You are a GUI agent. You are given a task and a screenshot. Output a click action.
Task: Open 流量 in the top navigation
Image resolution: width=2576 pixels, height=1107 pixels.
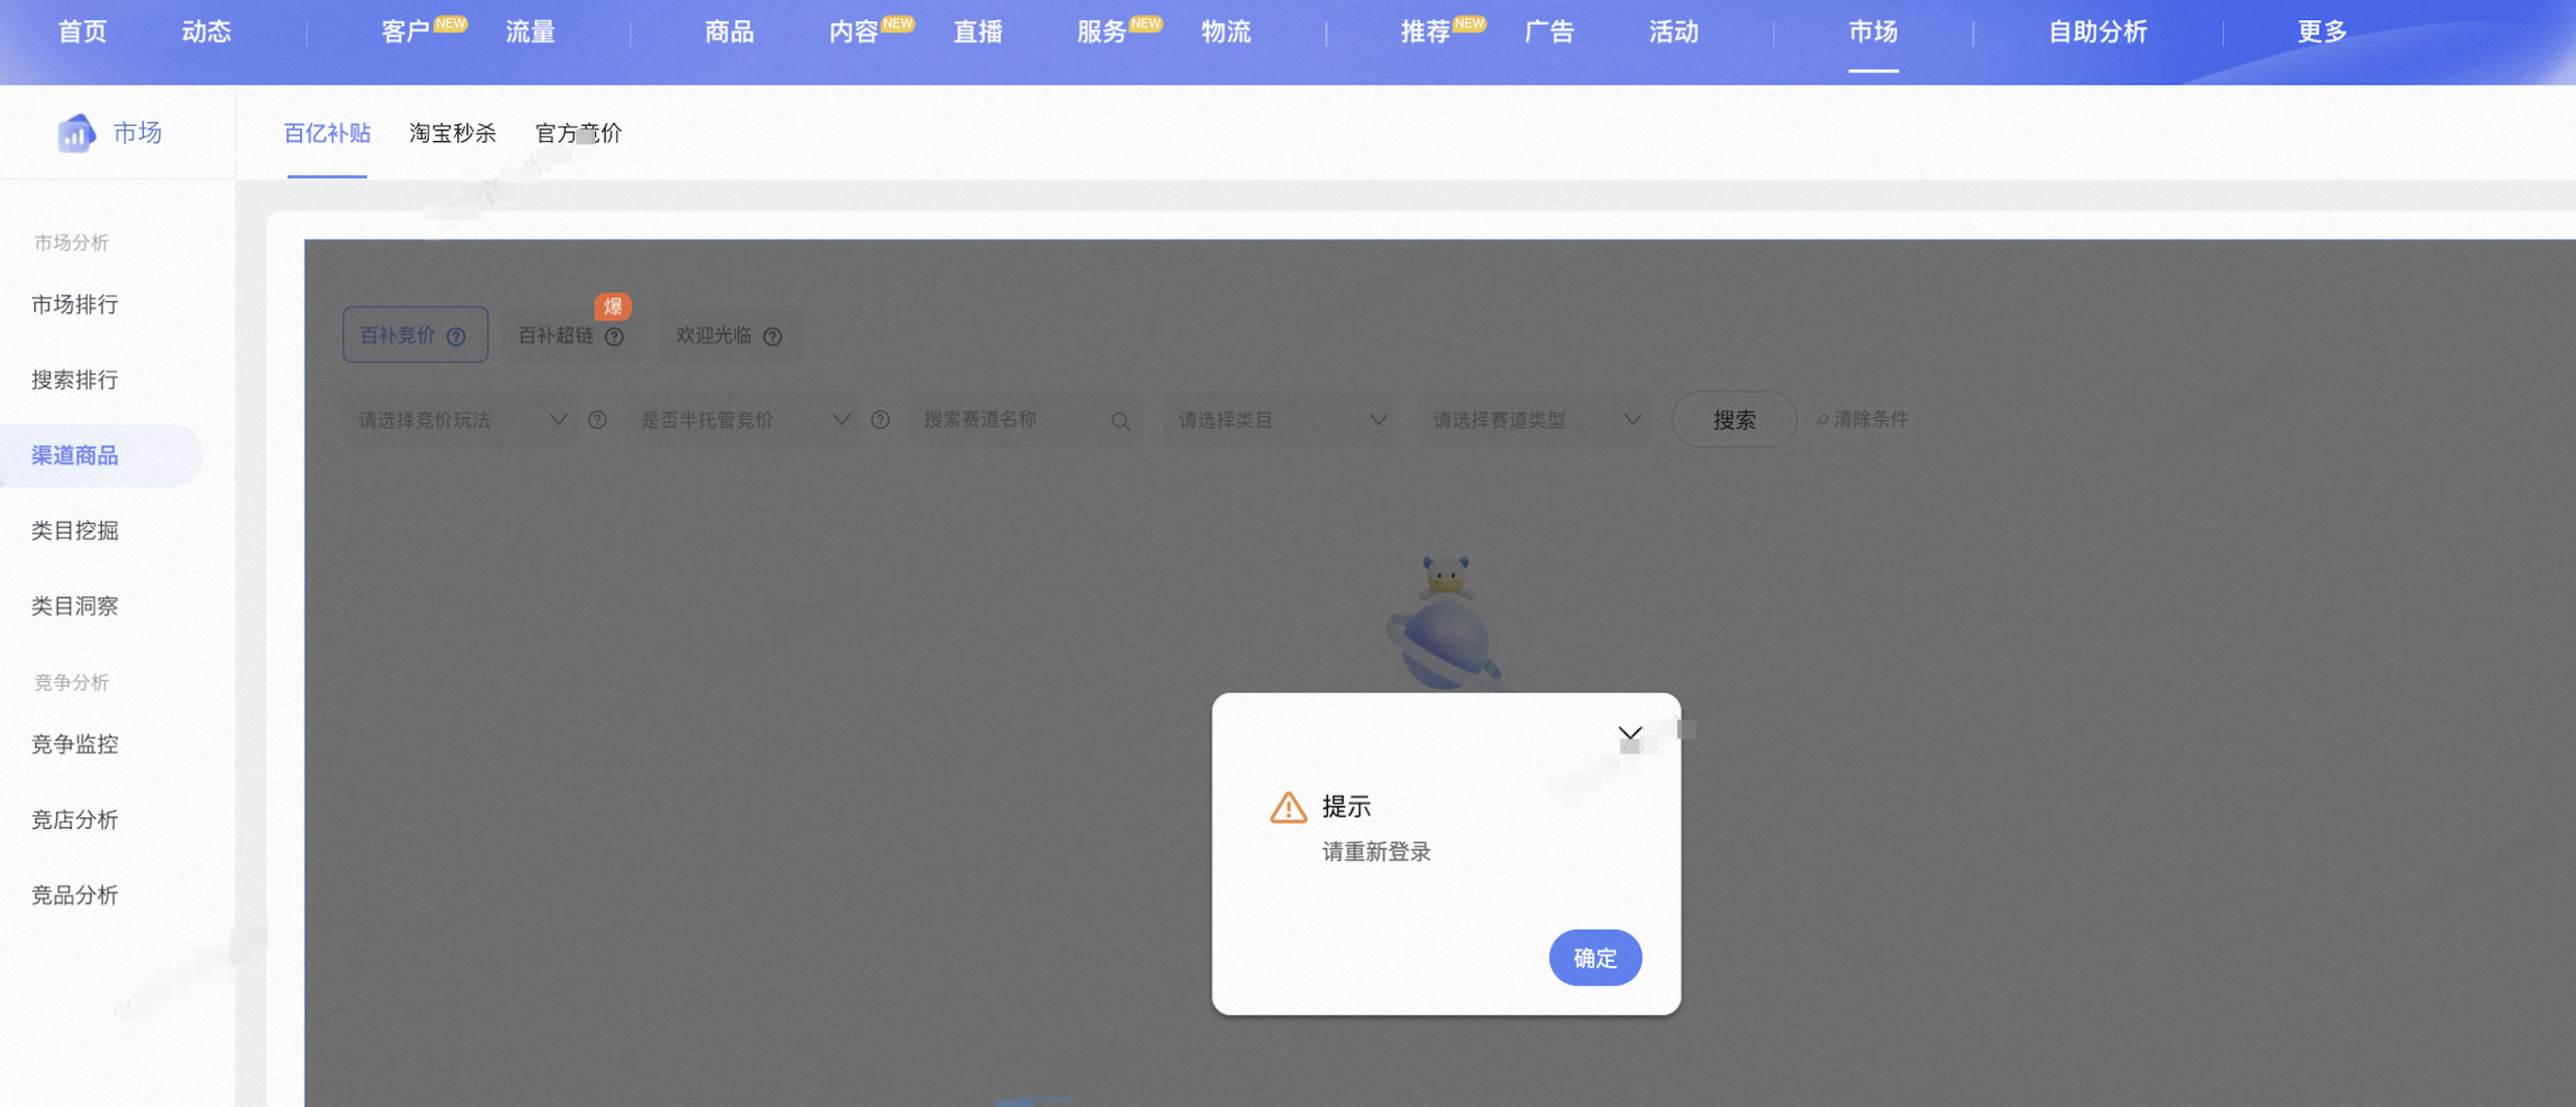(x=530, y=32)
